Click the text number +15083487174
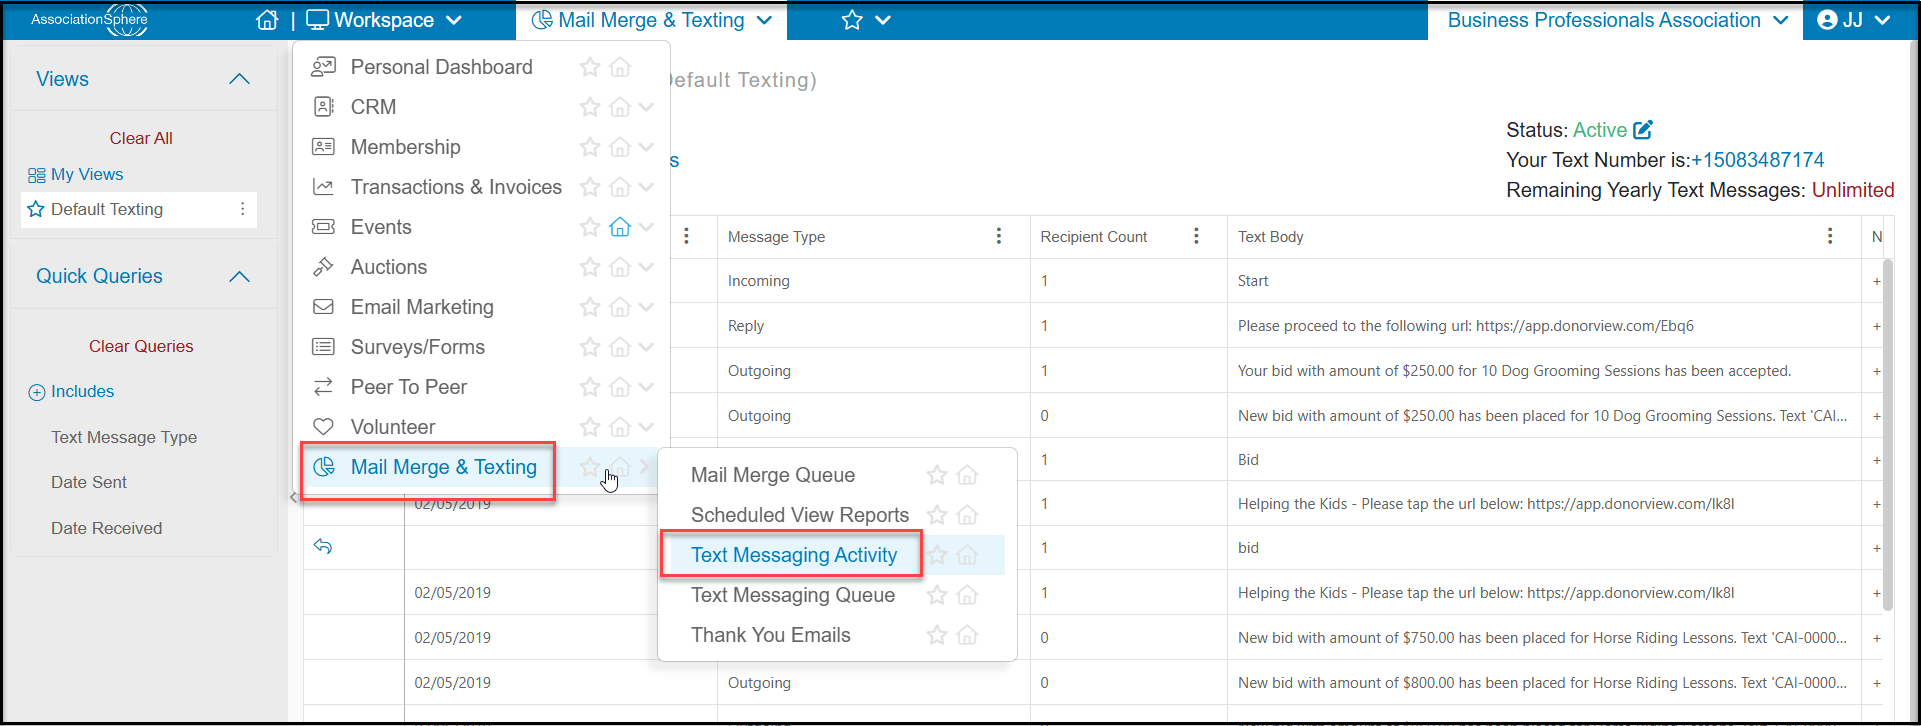 click(1757, 160)
